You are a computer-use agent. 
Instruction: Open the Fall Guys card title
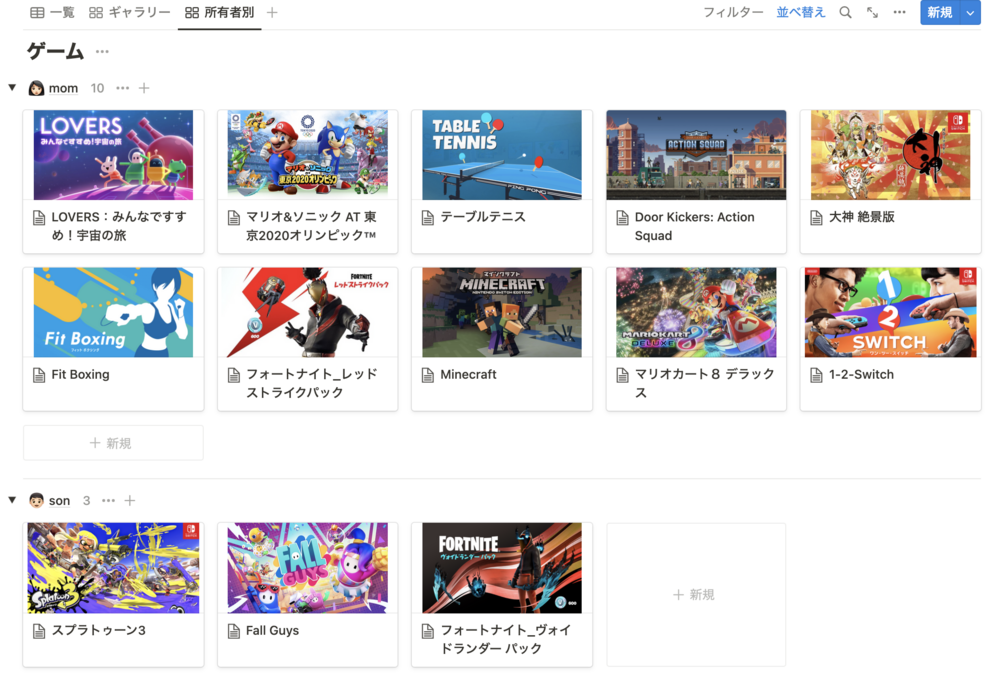[x=272, y=630]
